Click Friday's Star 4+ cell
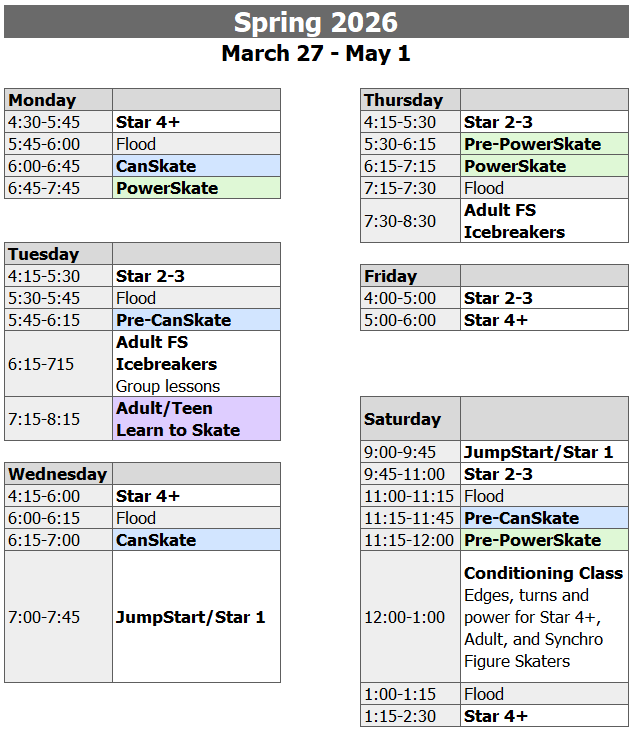 544,320
